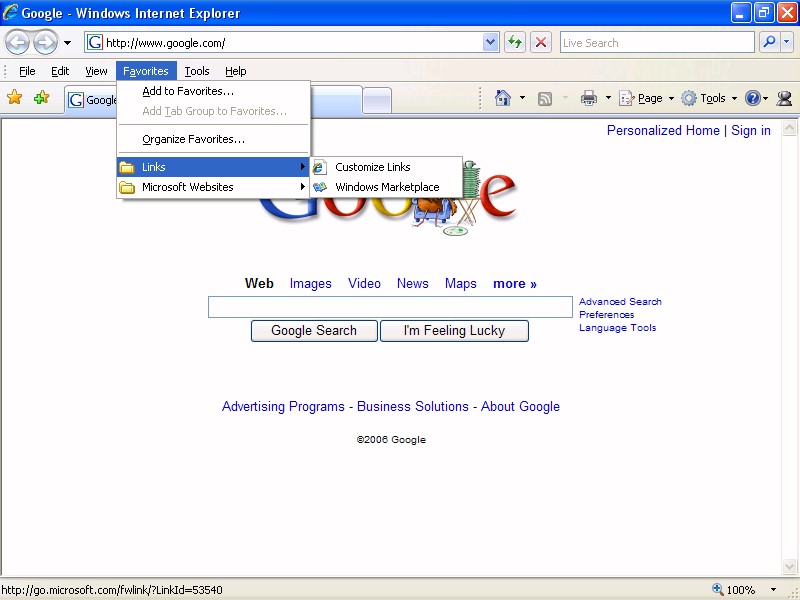The image size is (800, 600).
Task: Click the Google logo doodle image
Action: (390, 199)
